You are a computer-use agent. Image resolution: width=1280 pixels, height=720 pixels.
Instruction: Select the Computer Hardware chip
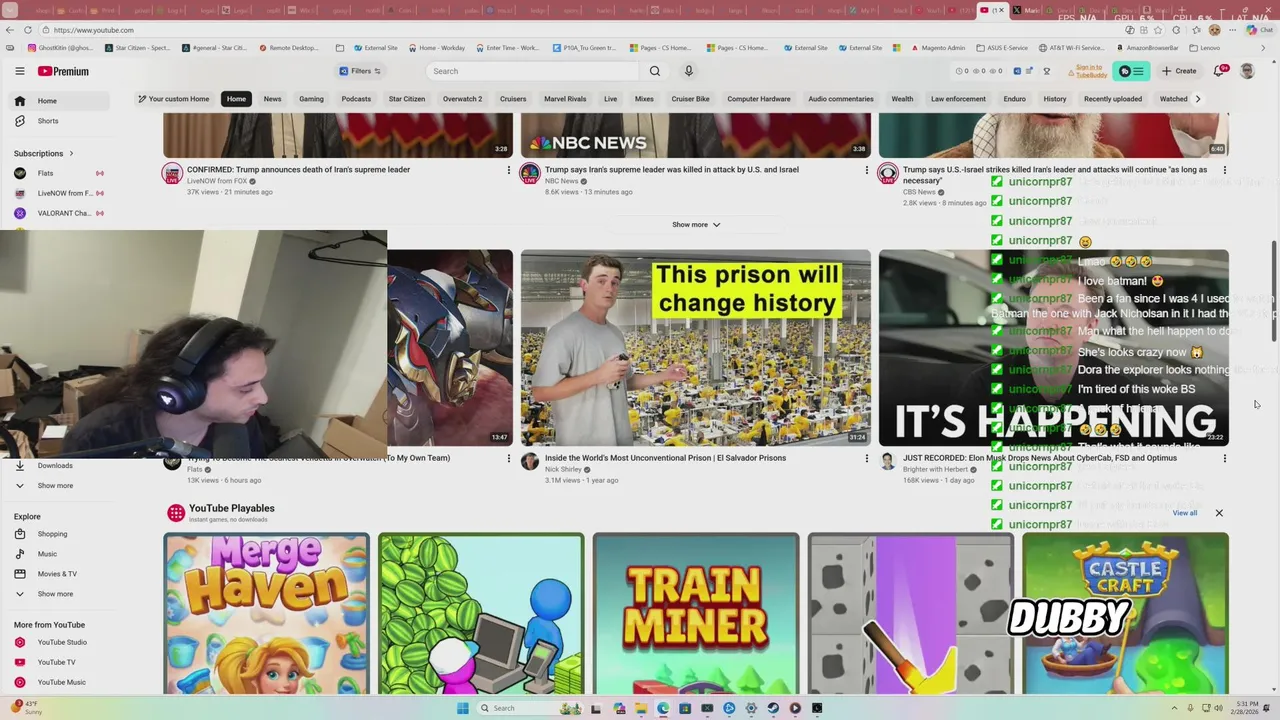tap(759, 99)
